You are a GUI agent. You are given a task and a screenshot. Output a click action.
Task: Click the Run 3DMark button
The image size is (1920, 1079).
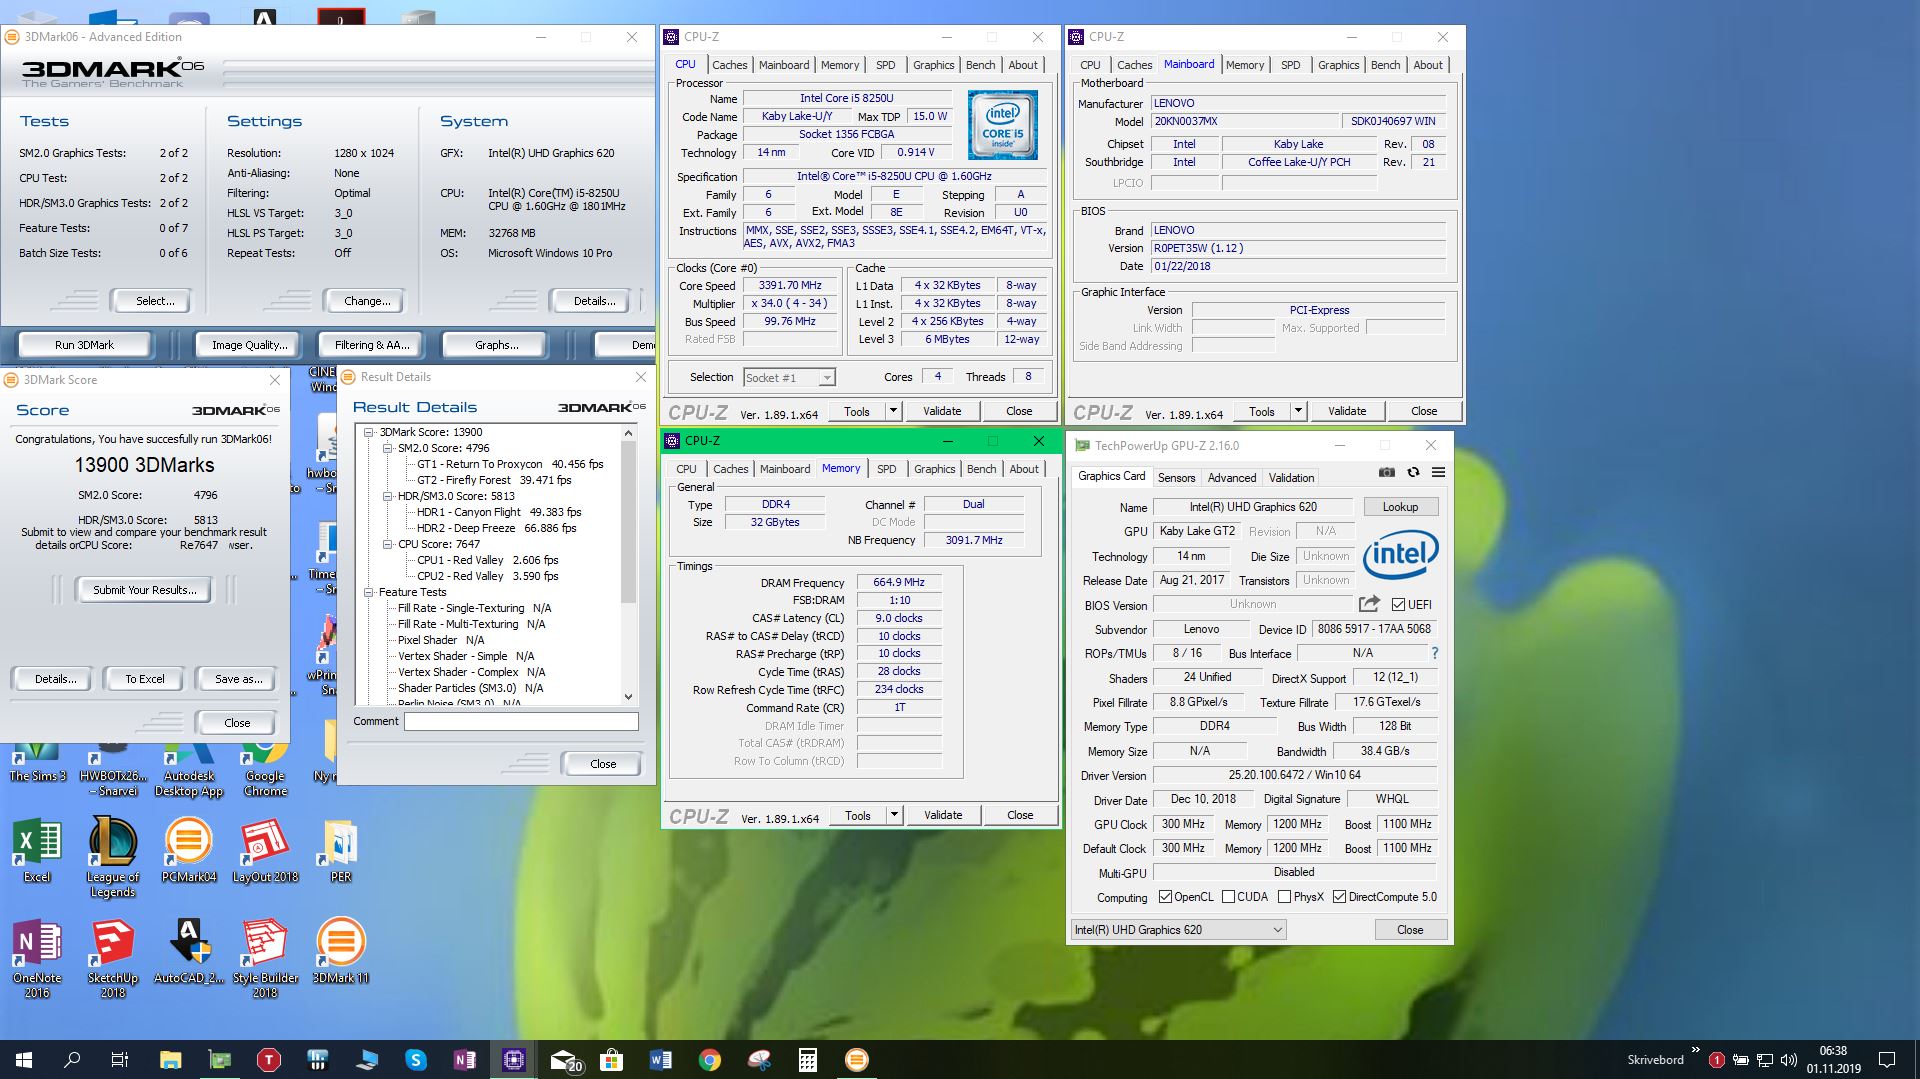tap(84, 345)
